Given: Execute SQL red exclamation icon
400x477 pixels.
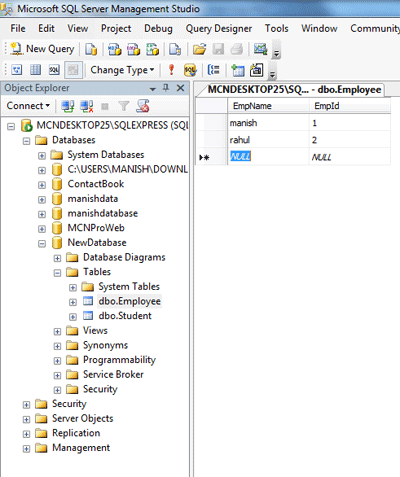Looking at the screenshot, I should (171, 70).
